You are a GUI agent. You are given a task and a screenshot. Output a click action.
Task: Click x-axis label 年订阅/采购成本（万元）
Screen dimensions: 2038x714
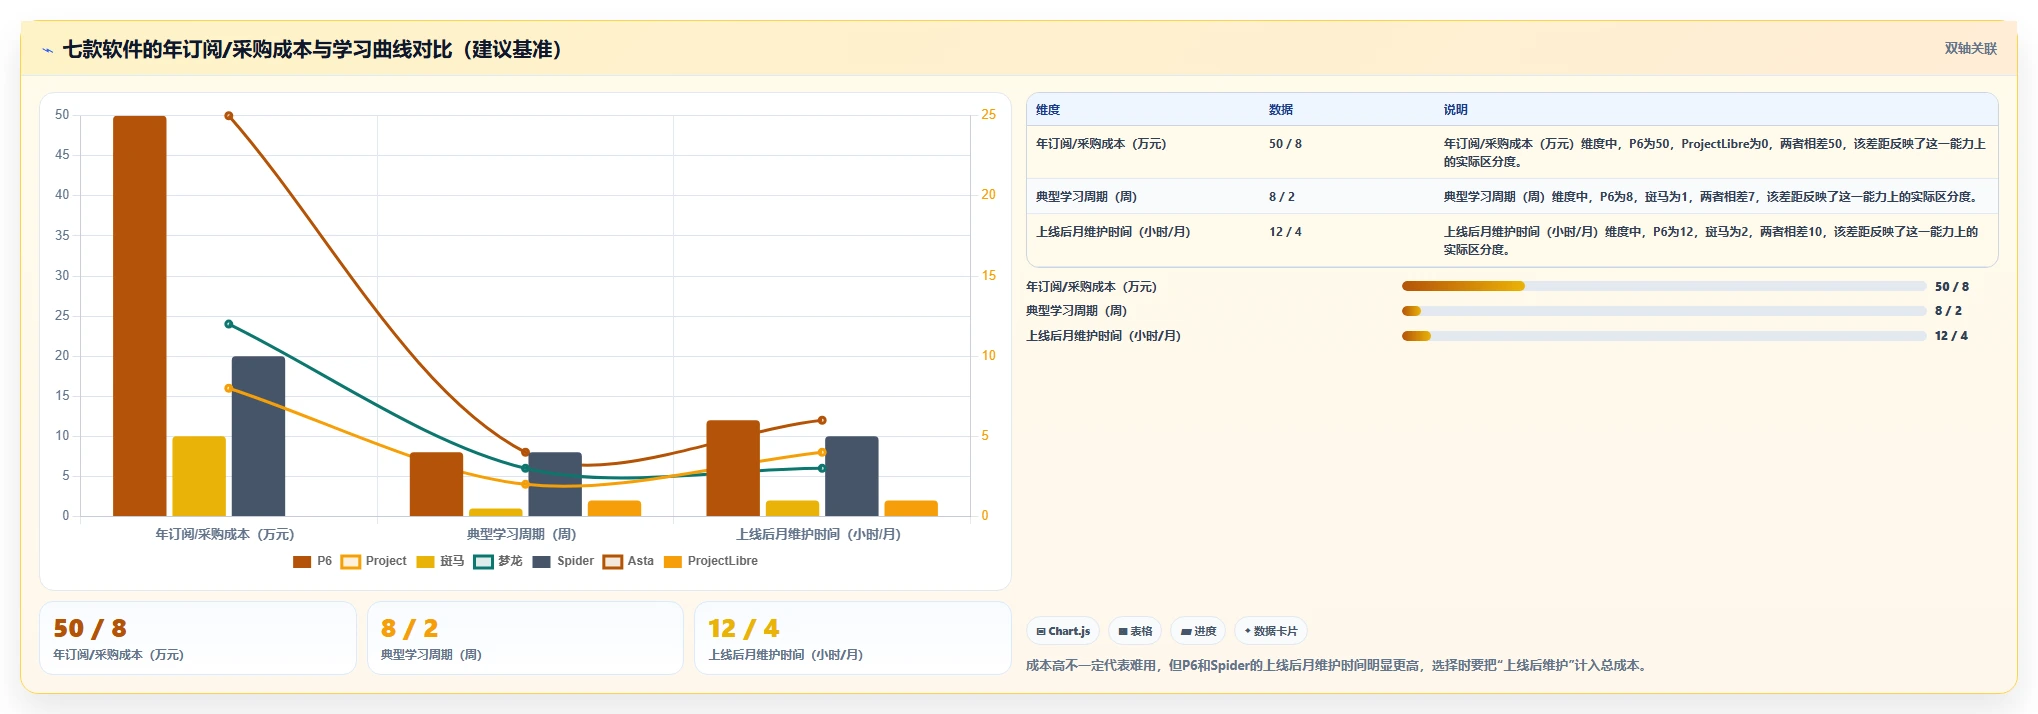click(225, 535)
